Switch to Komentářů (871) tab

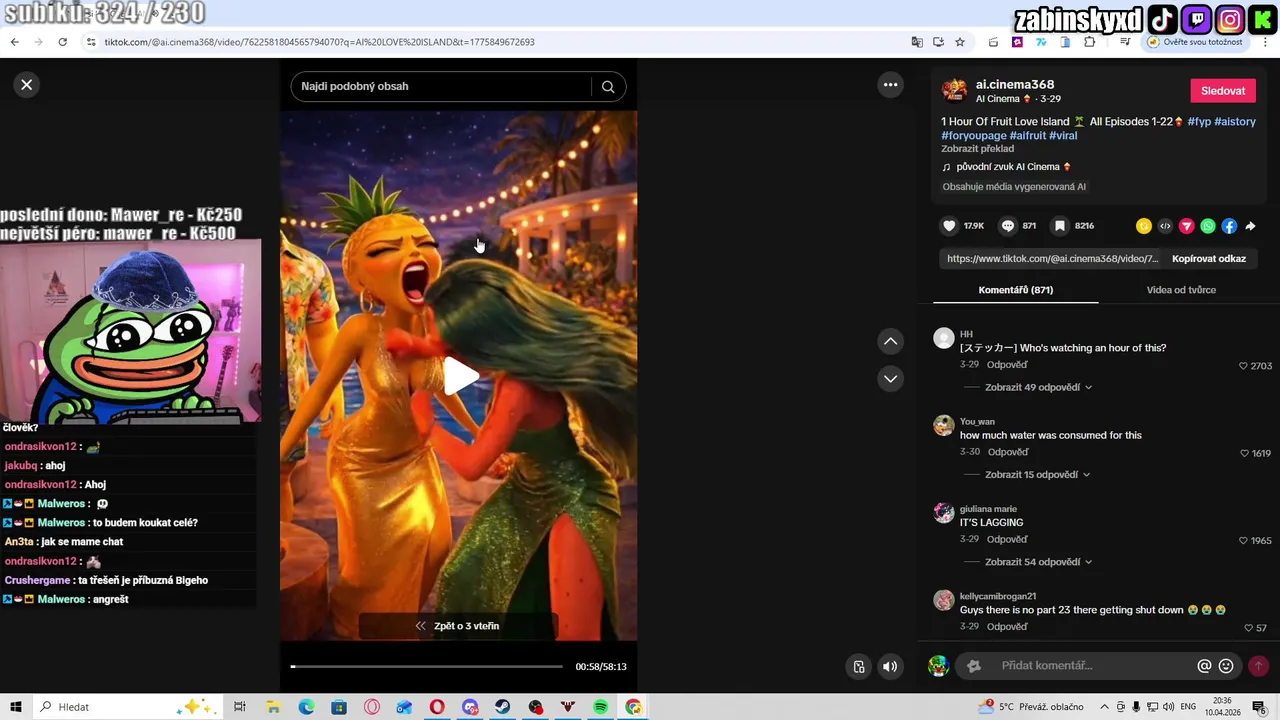coord(1015,290)
